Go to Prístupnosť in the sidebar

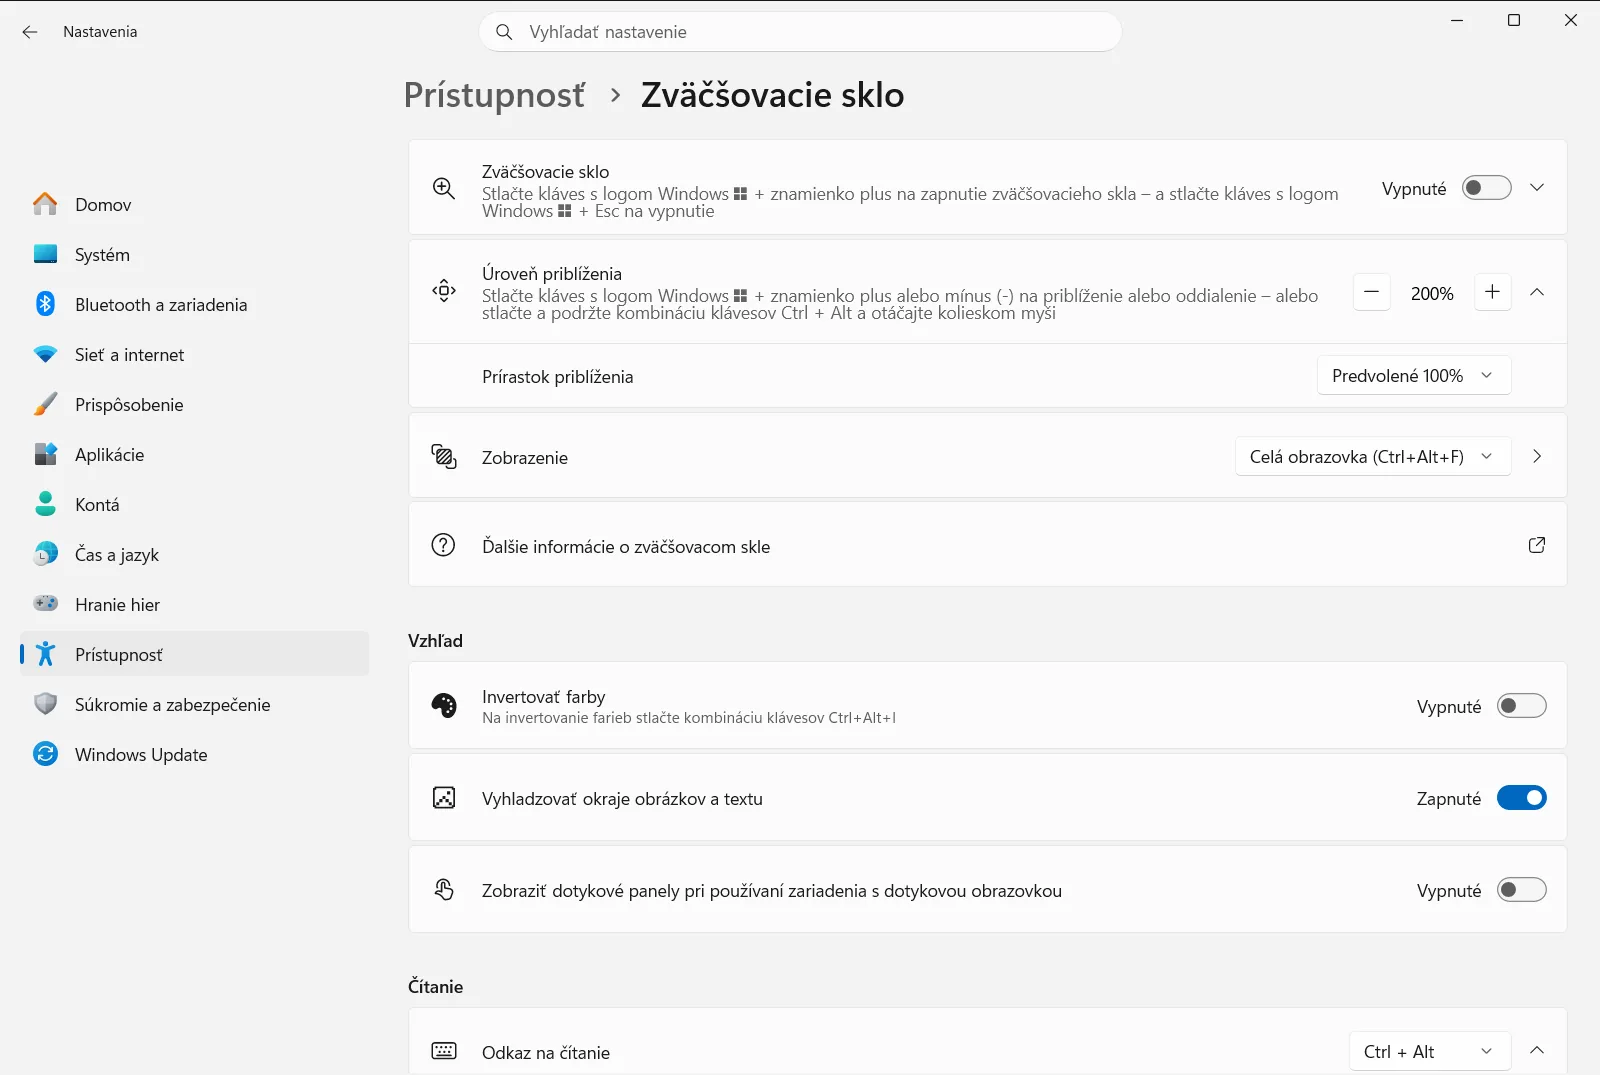tap(195, 654)
